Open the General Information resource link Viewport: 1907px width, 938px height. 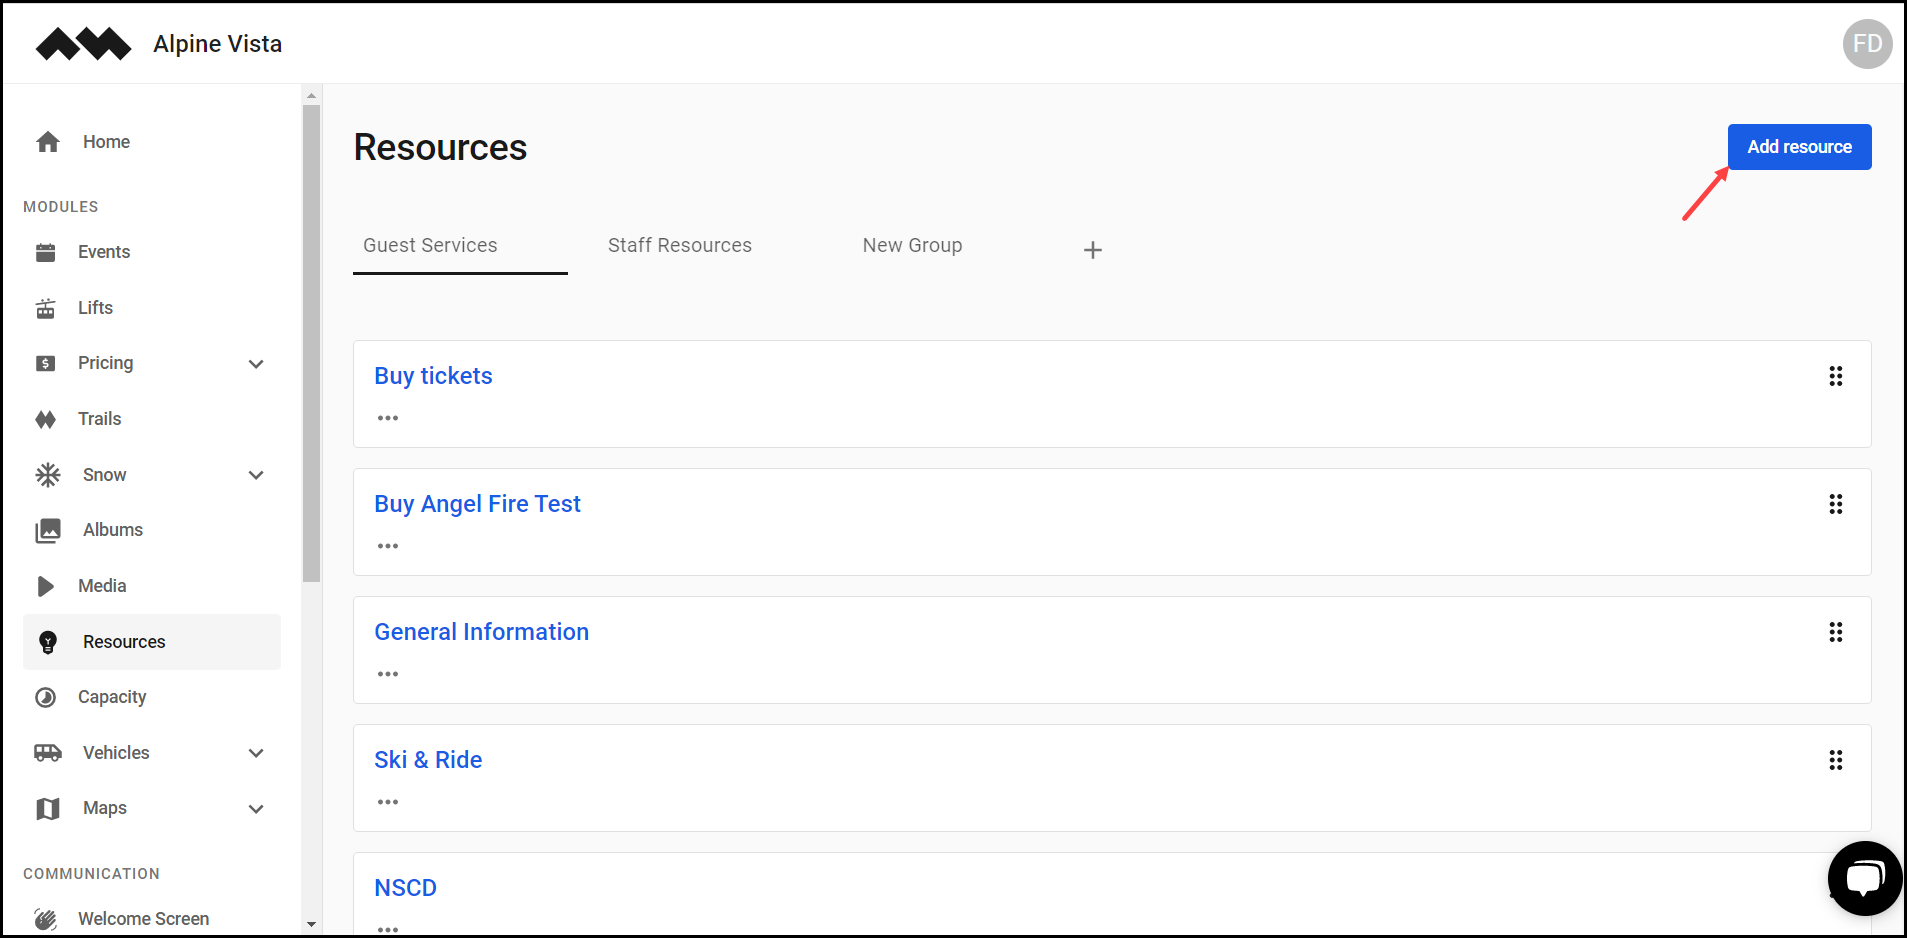(481, 632)
